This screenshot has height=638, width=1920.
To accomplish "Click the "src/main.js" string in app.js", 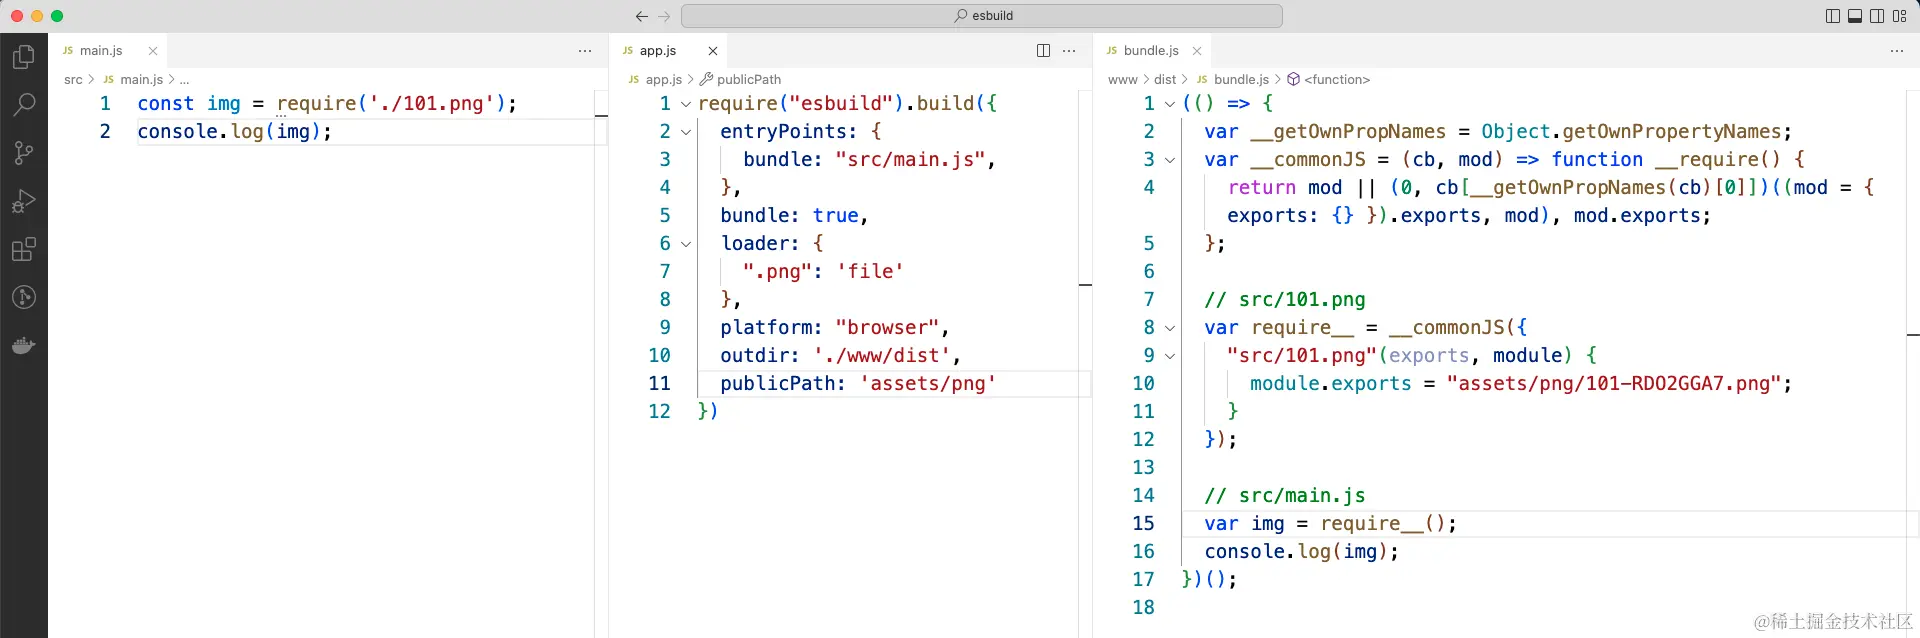I will tap(911, 159).
